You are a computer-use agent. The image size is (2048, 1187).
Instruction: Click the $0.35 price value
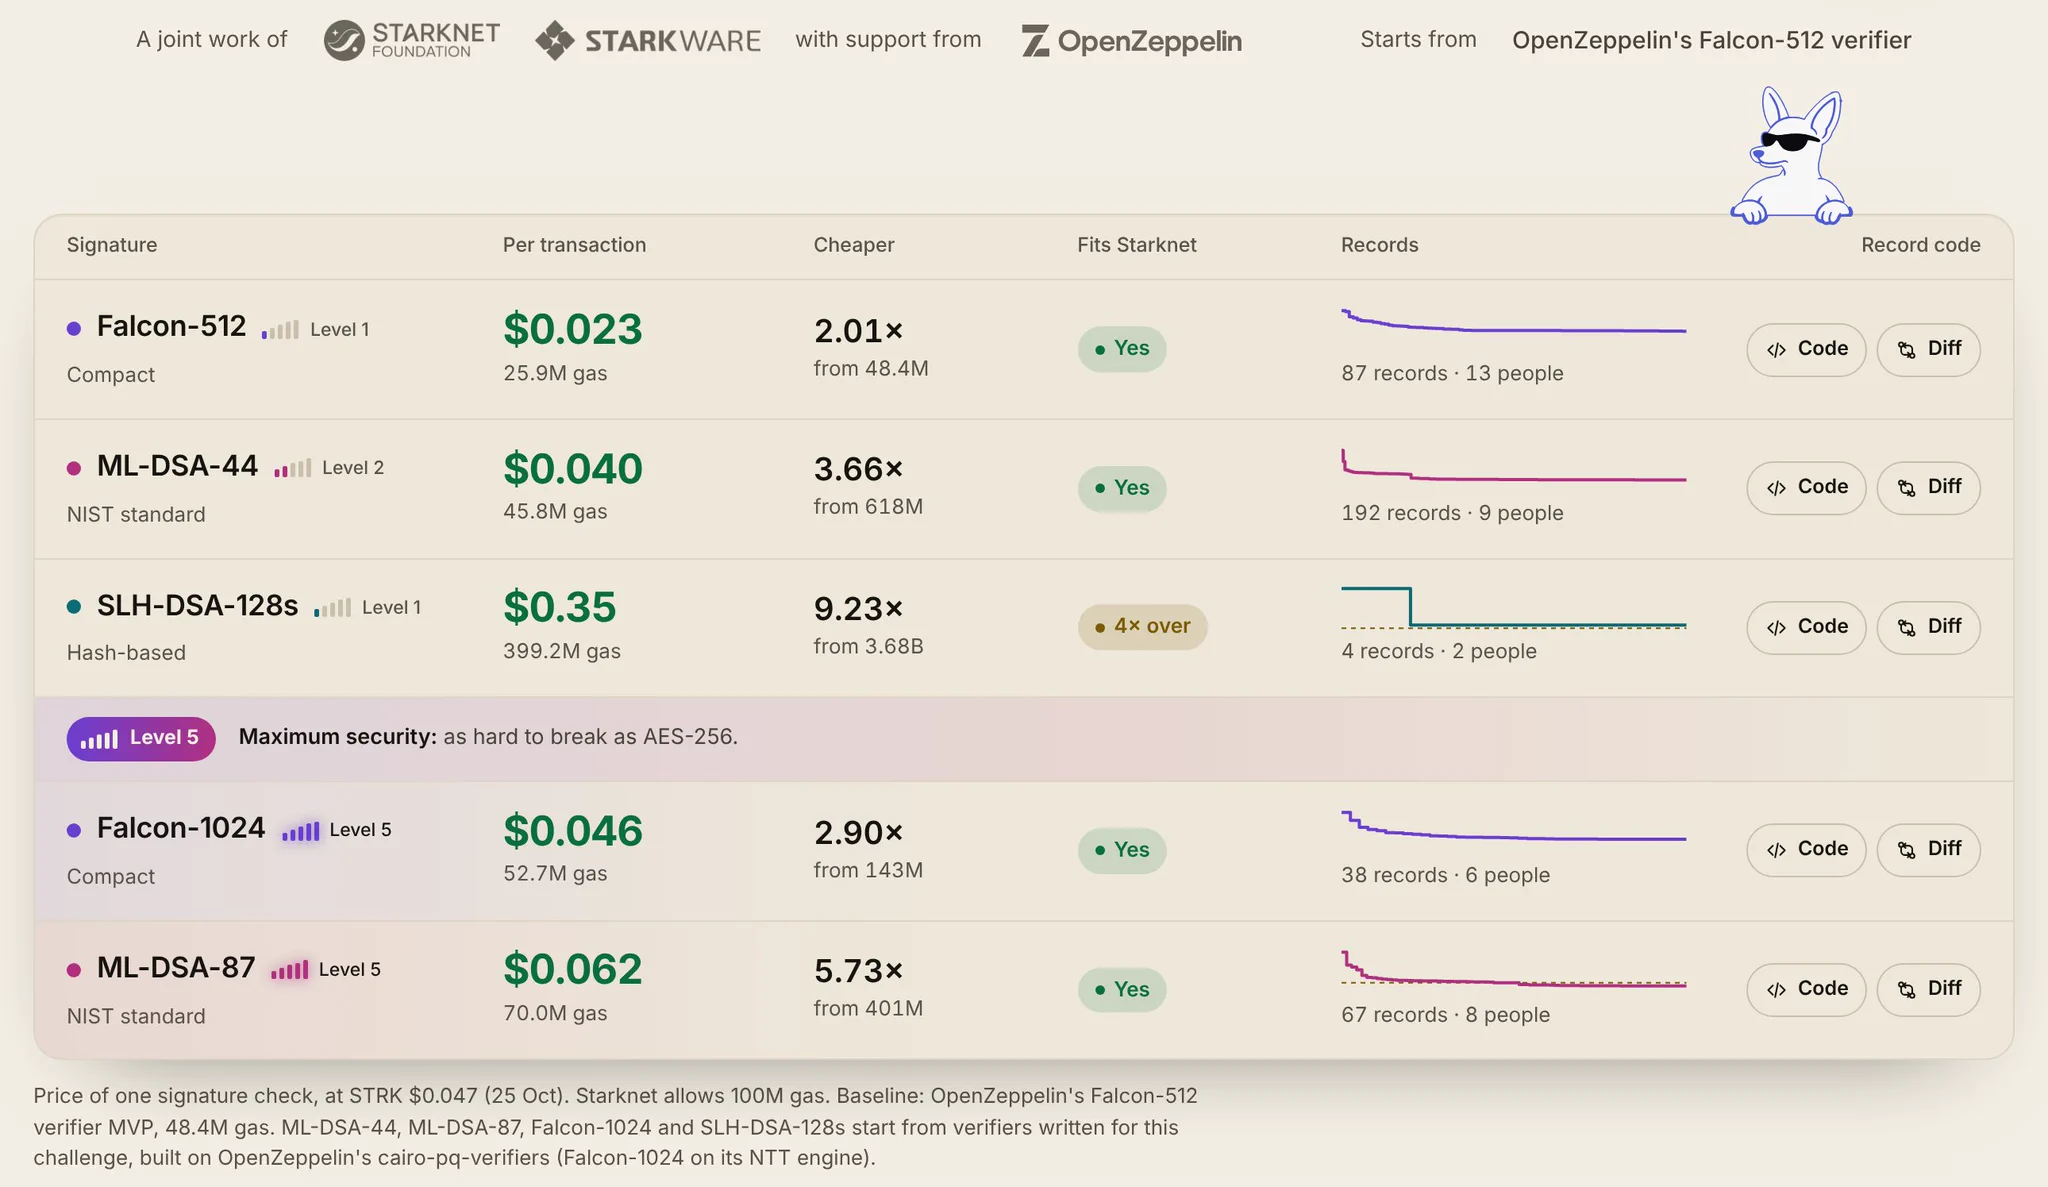coord(560,607)
